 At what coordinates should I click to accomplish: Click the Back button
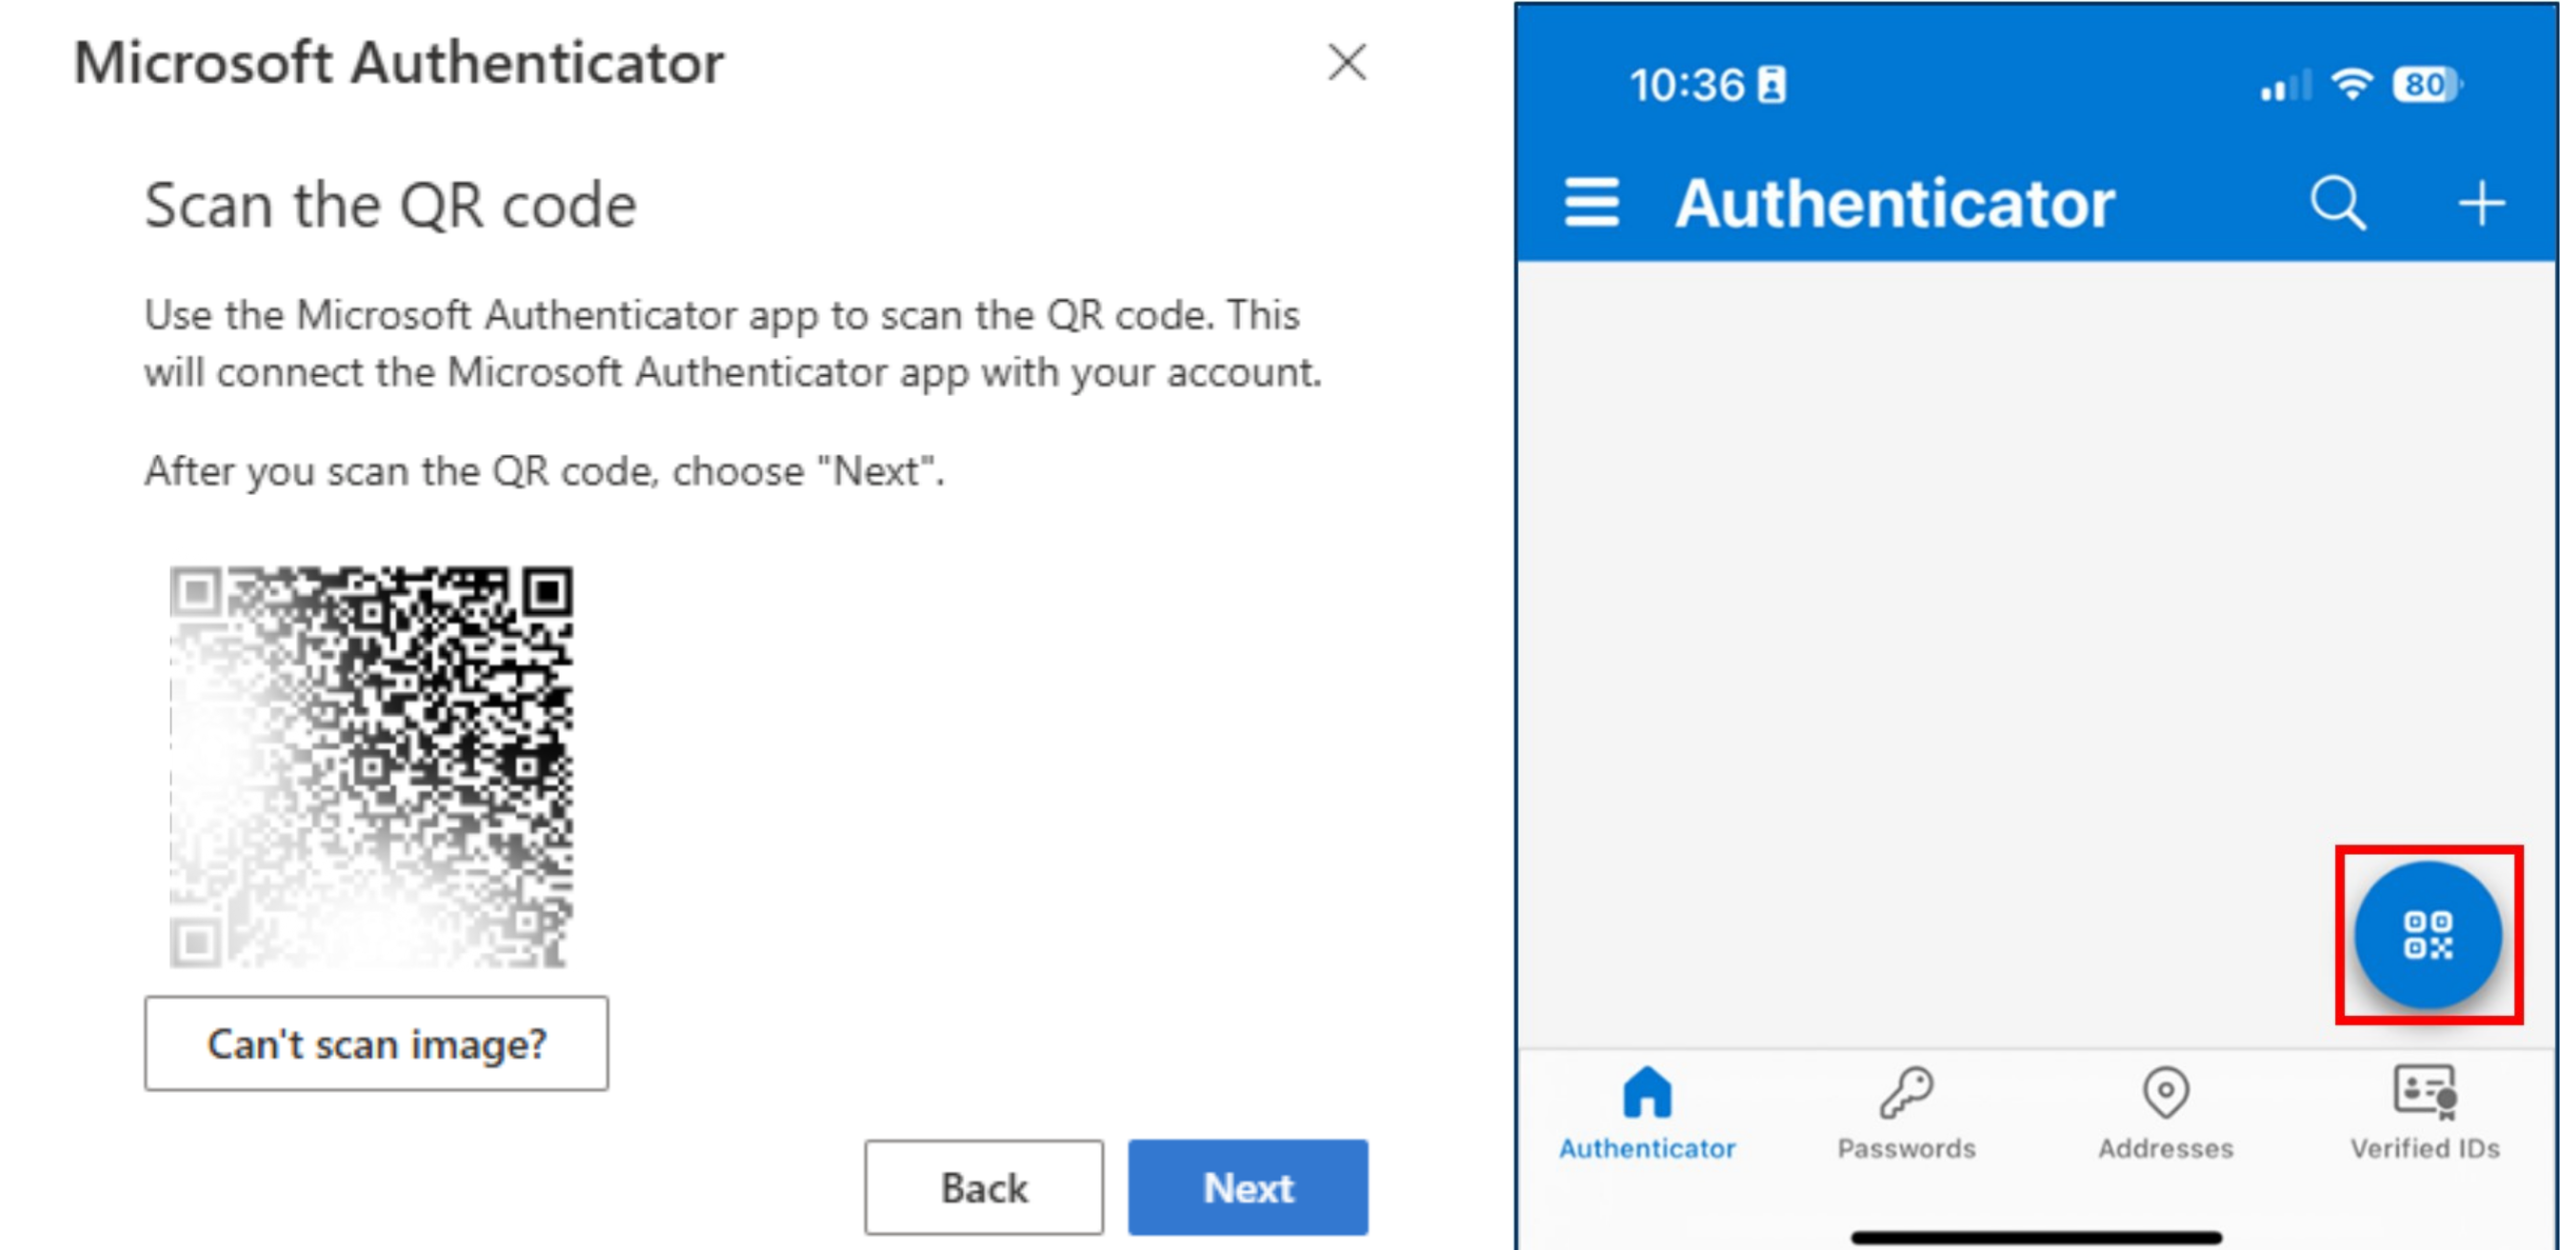tap(984, 1187)
